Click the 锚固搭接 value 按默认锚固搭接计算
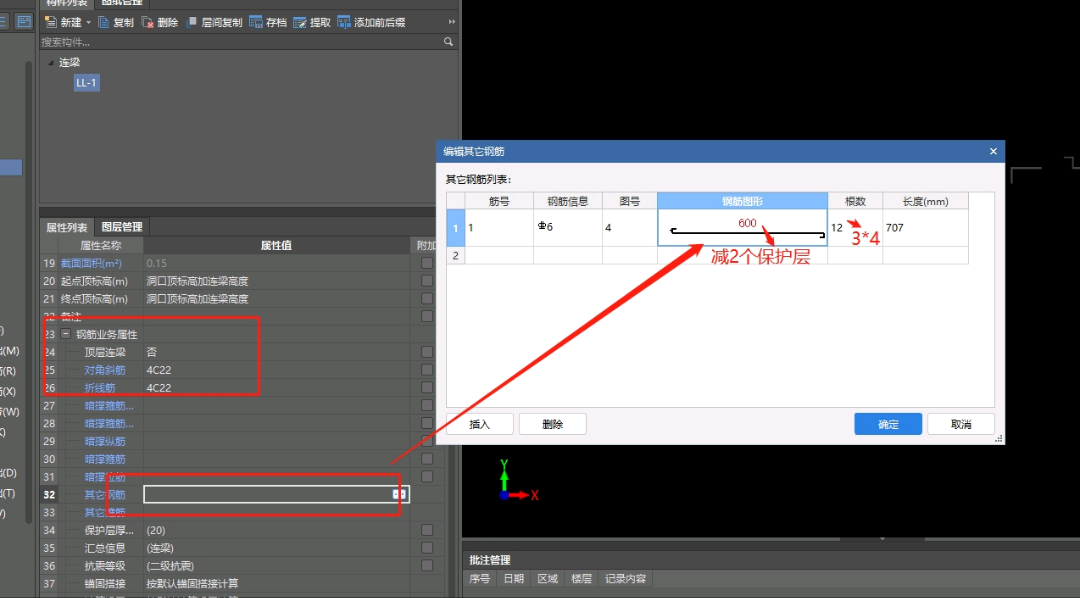Screen dimensions: 1080x598 coord(276,584)
